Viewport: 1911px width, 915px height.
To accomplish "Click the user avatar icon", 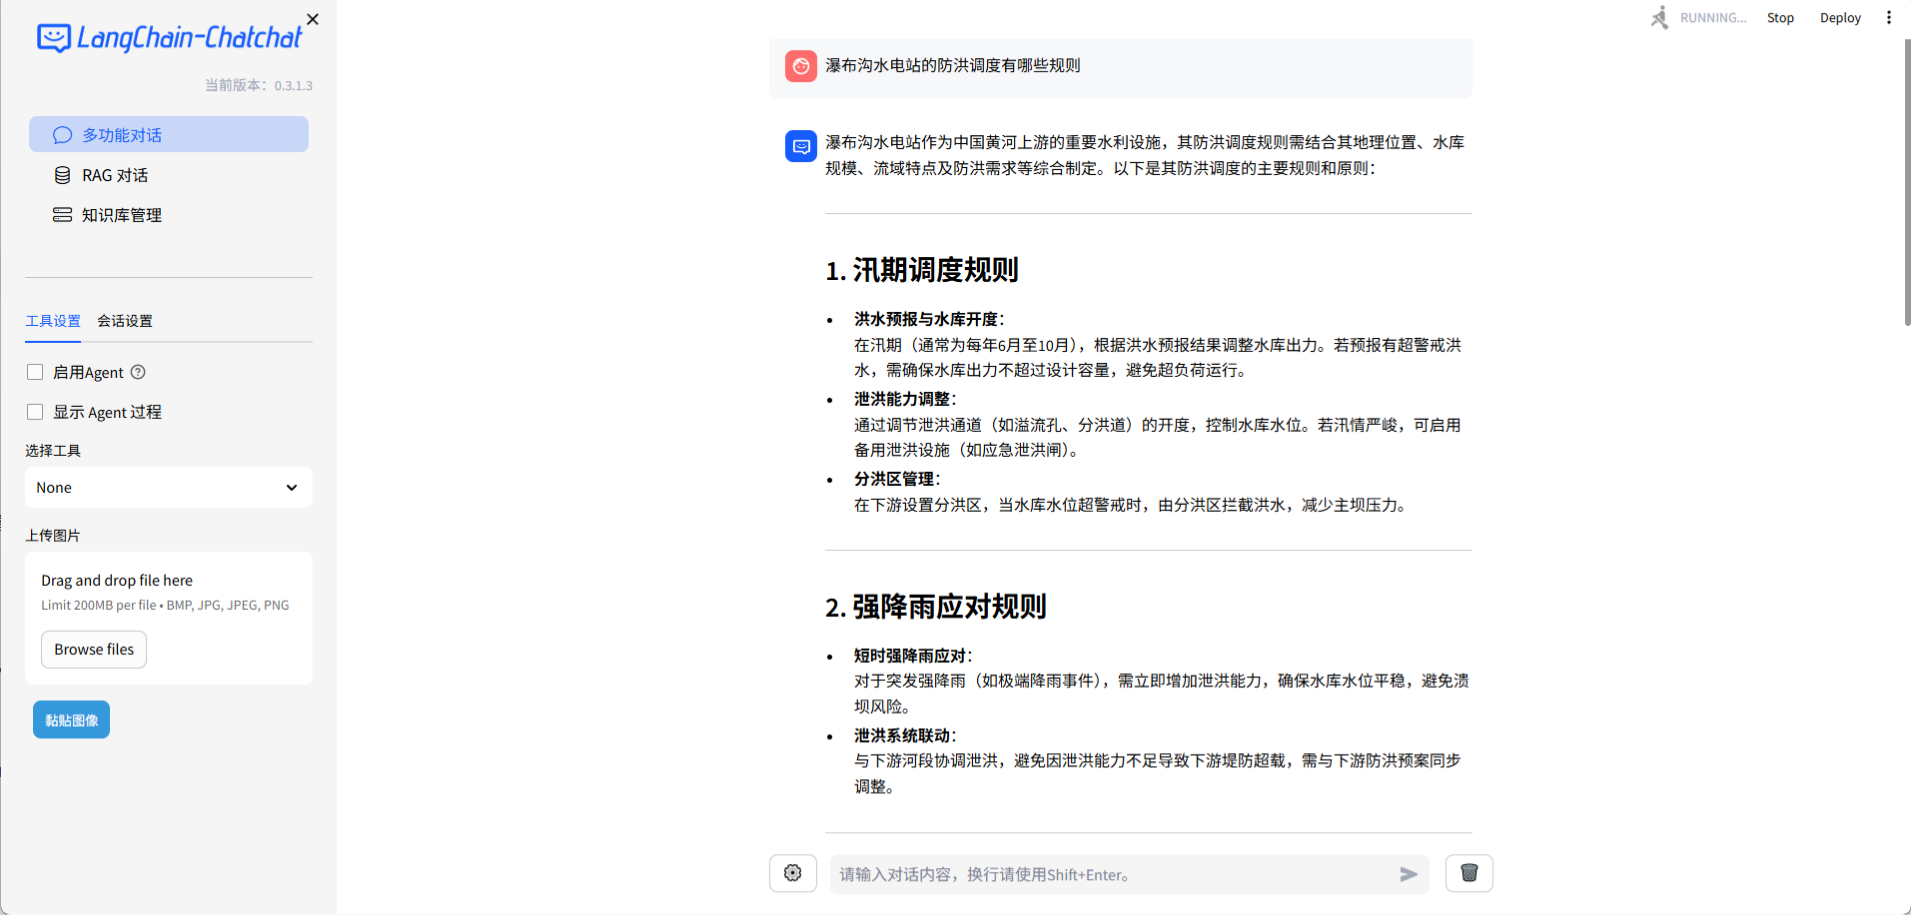I will click(801, 66).
